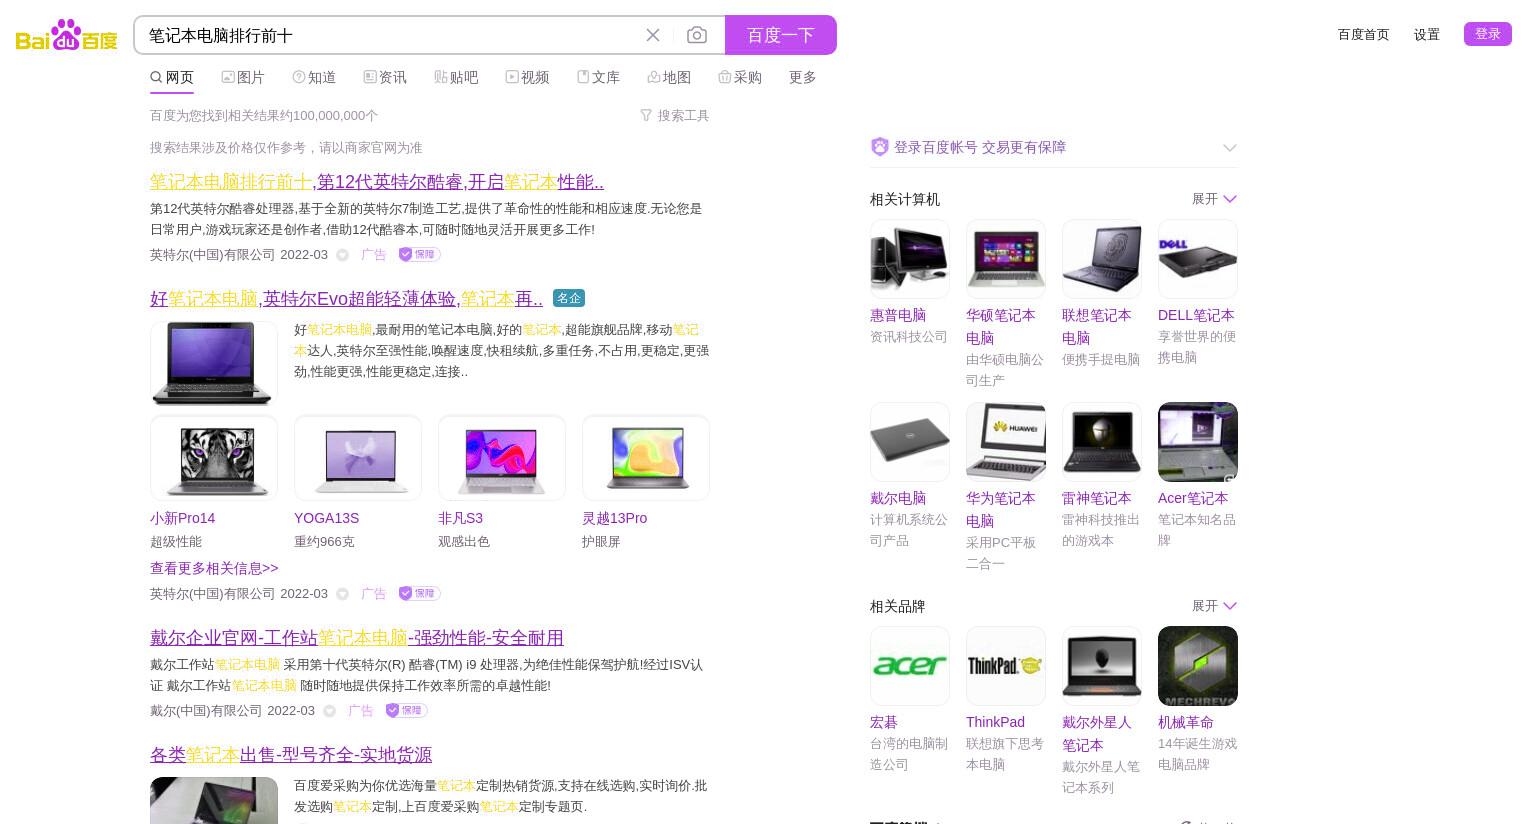
Task: Open DELL笔记本 thumbnail
Action: click(1198, 259)
